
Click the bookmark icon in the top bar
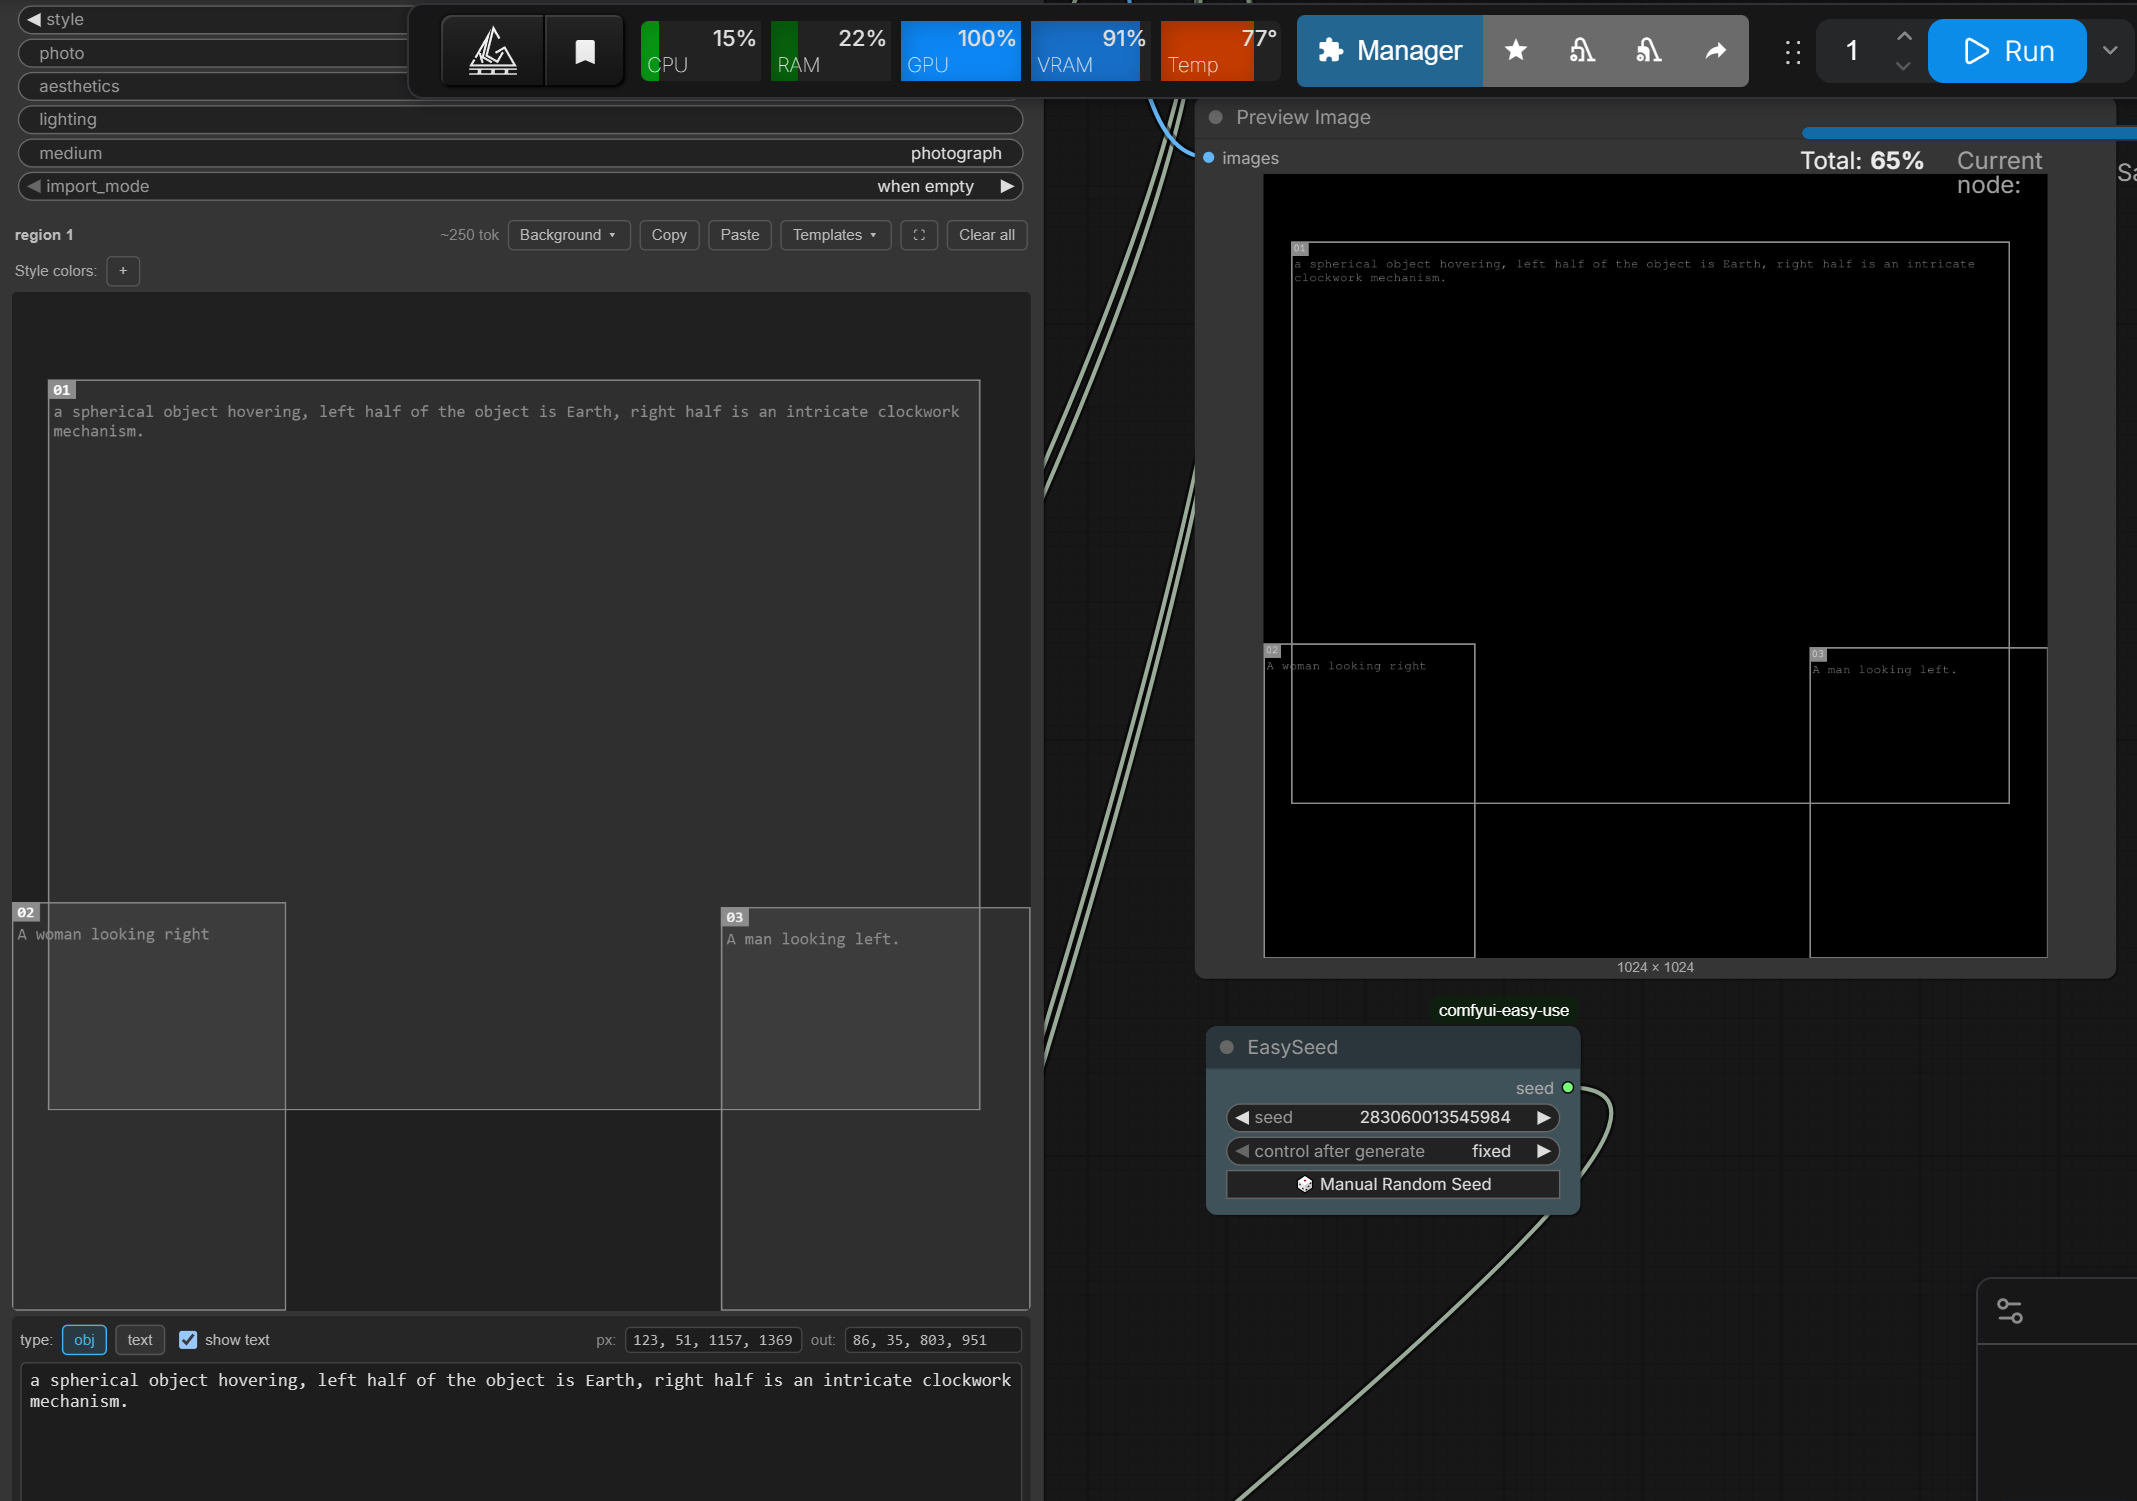[585, 51]
